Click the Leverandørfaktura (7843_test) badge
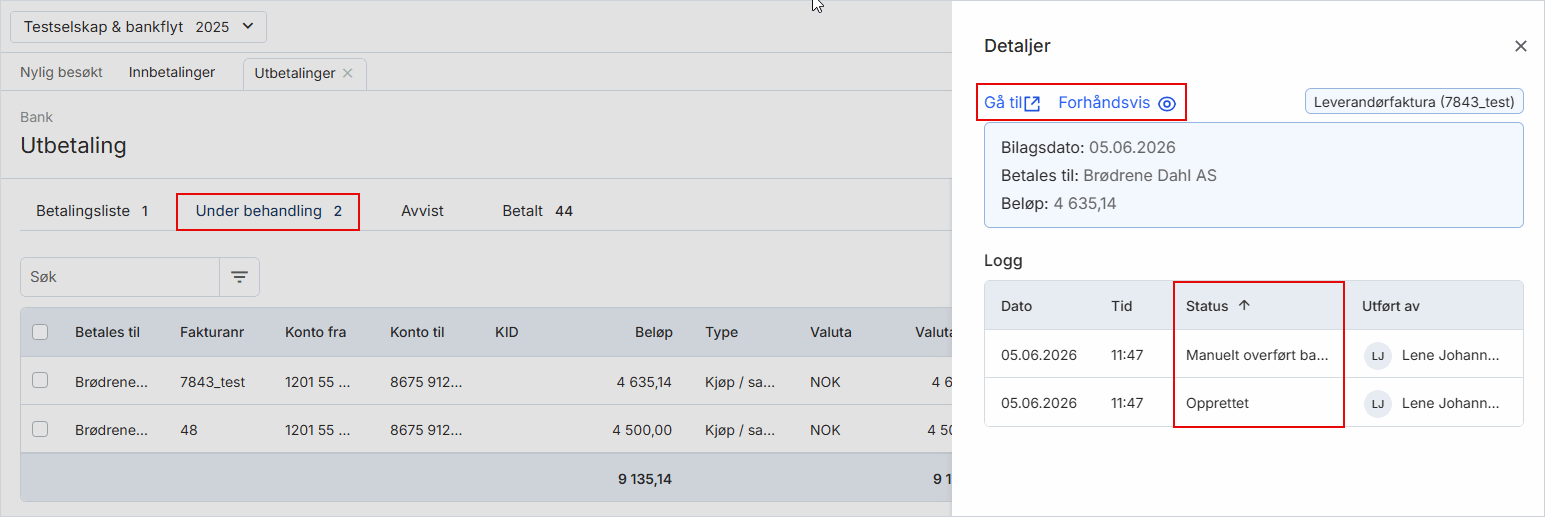1545x517 pixels. pyautogui.click(x=1414, y=102)
